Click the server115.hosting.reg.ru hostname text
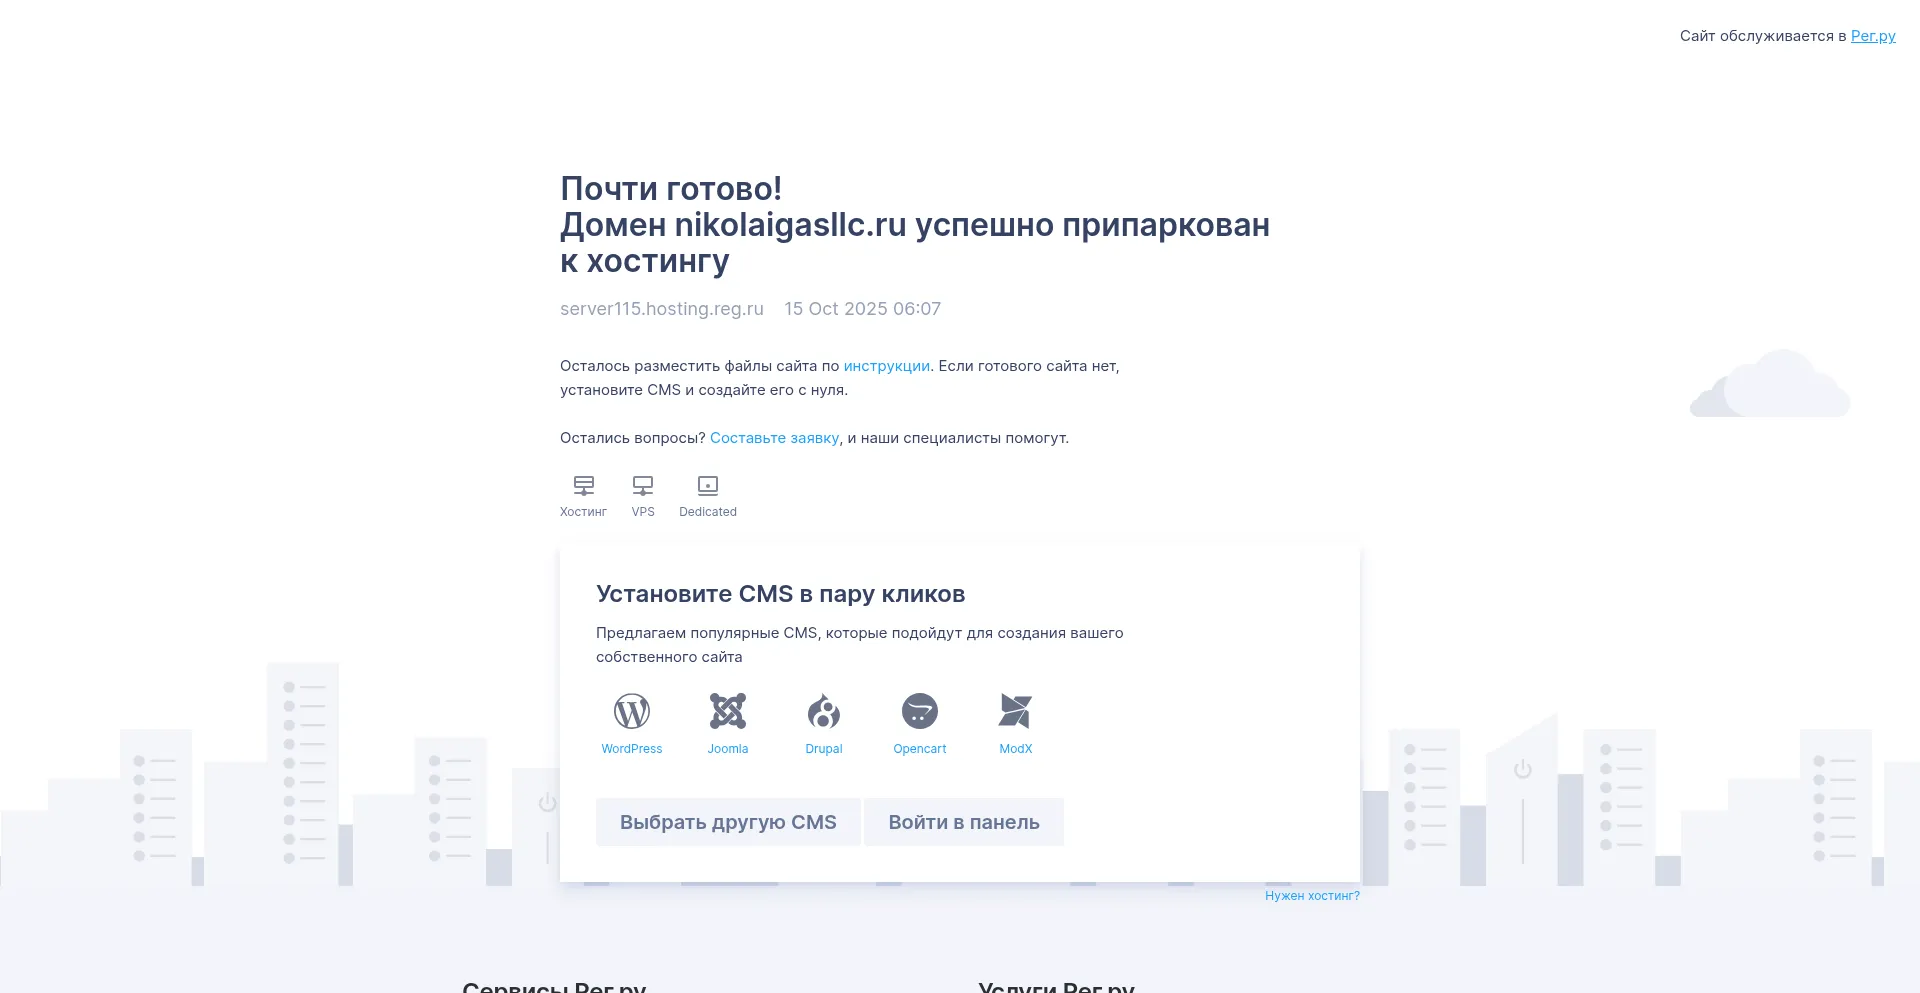 click(661, 309)
